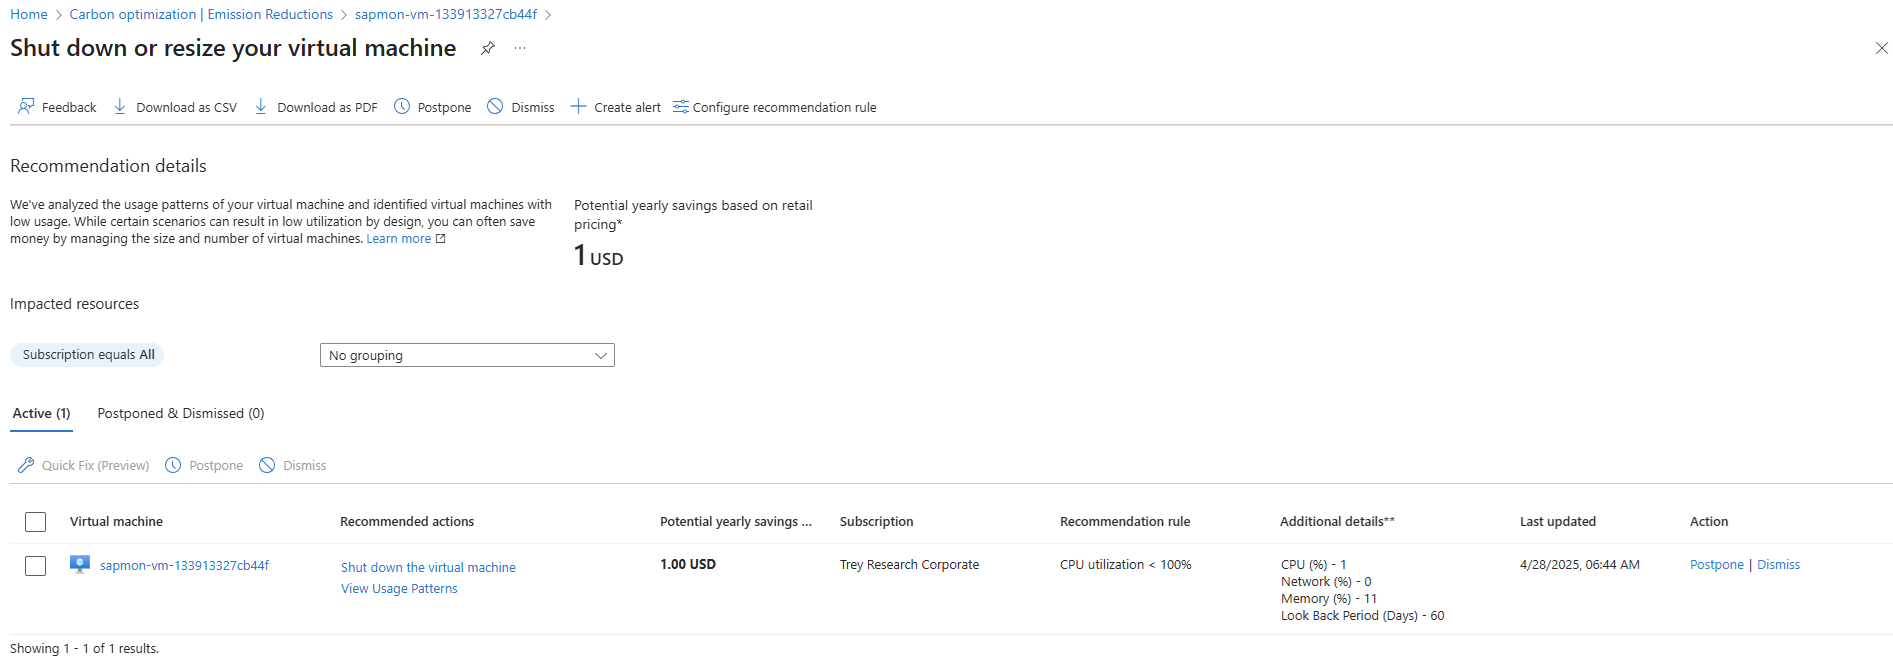
Task: Check the sapmon-vm-133913327cb44f row checkbox
Action: coord(36,566)
